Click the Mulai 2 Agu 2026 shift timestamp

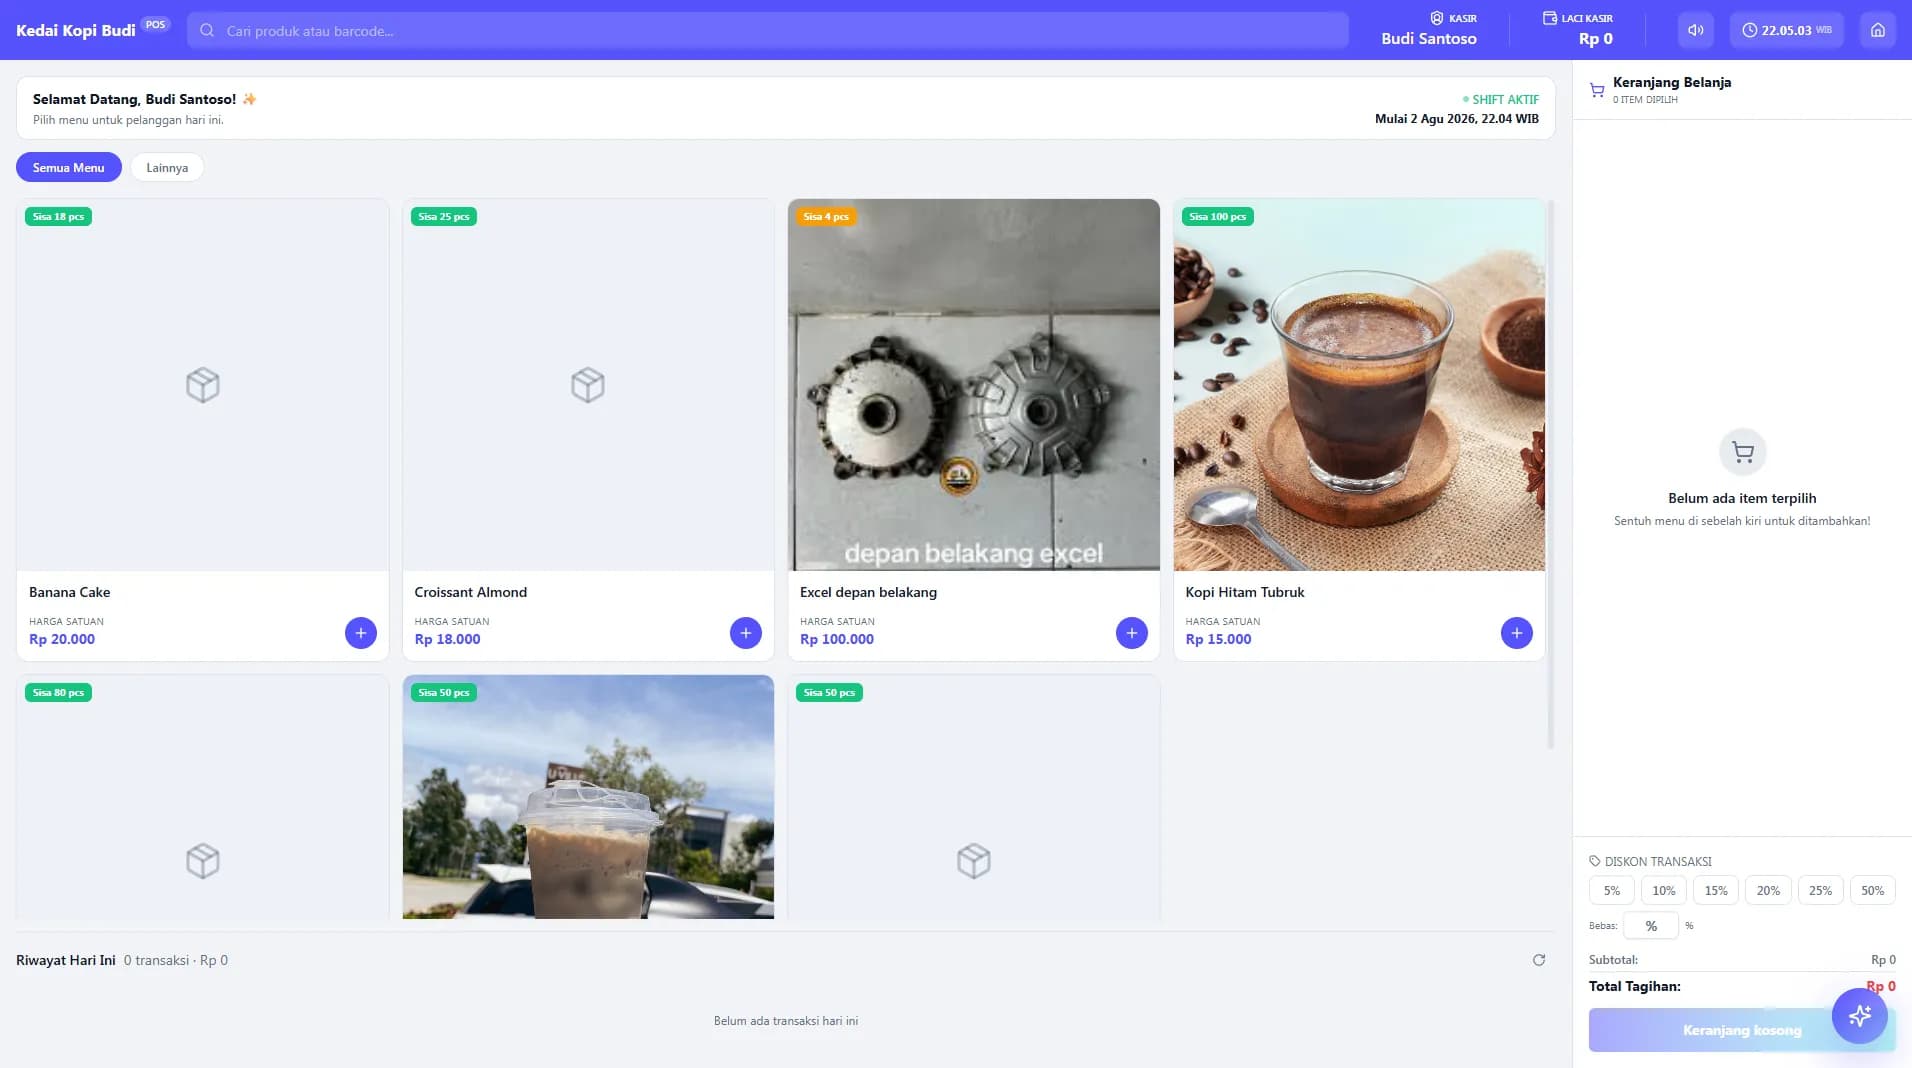click(1457, 118)
